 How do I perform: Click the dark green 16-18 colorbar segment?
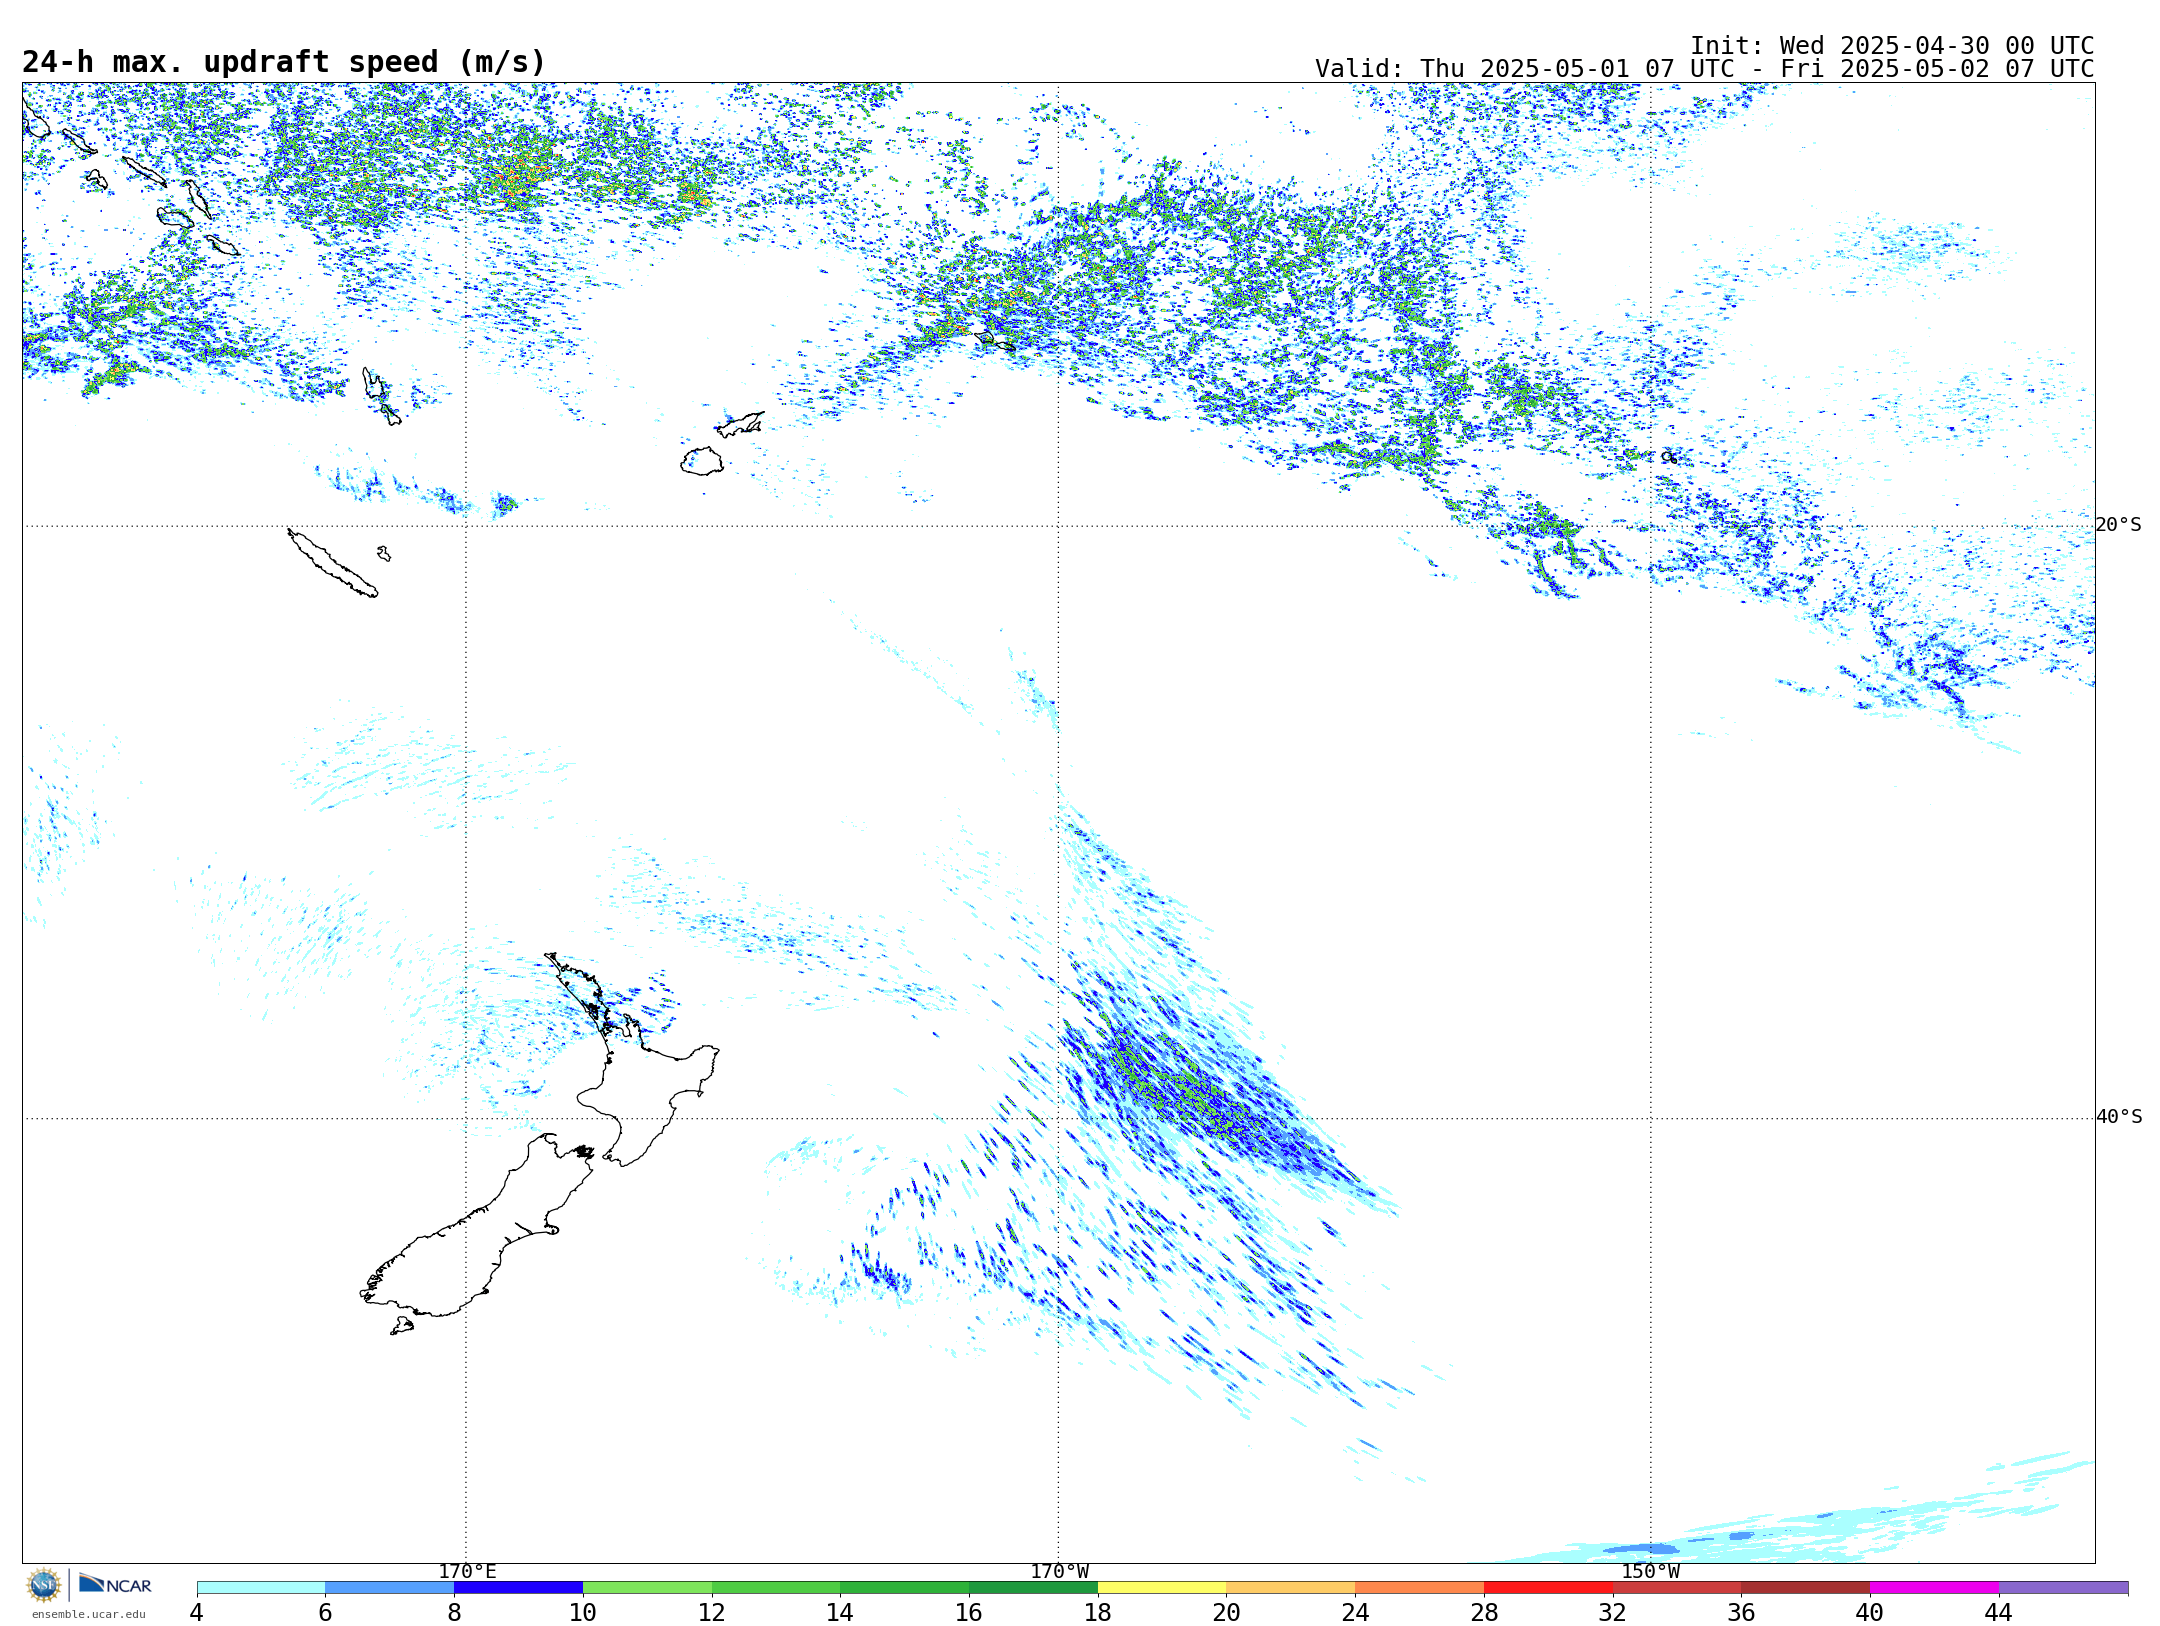point(1033,1587)
